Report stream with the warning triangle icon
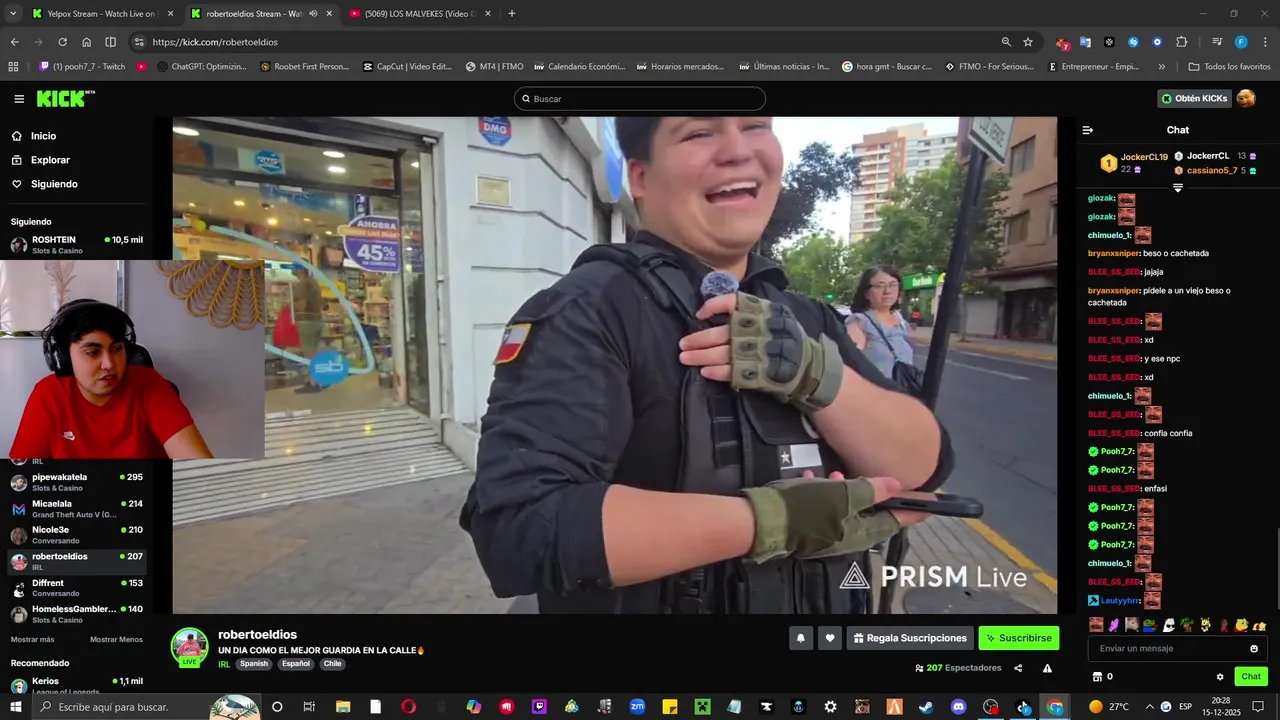 pyautogui.click(x=1047, y=668)
